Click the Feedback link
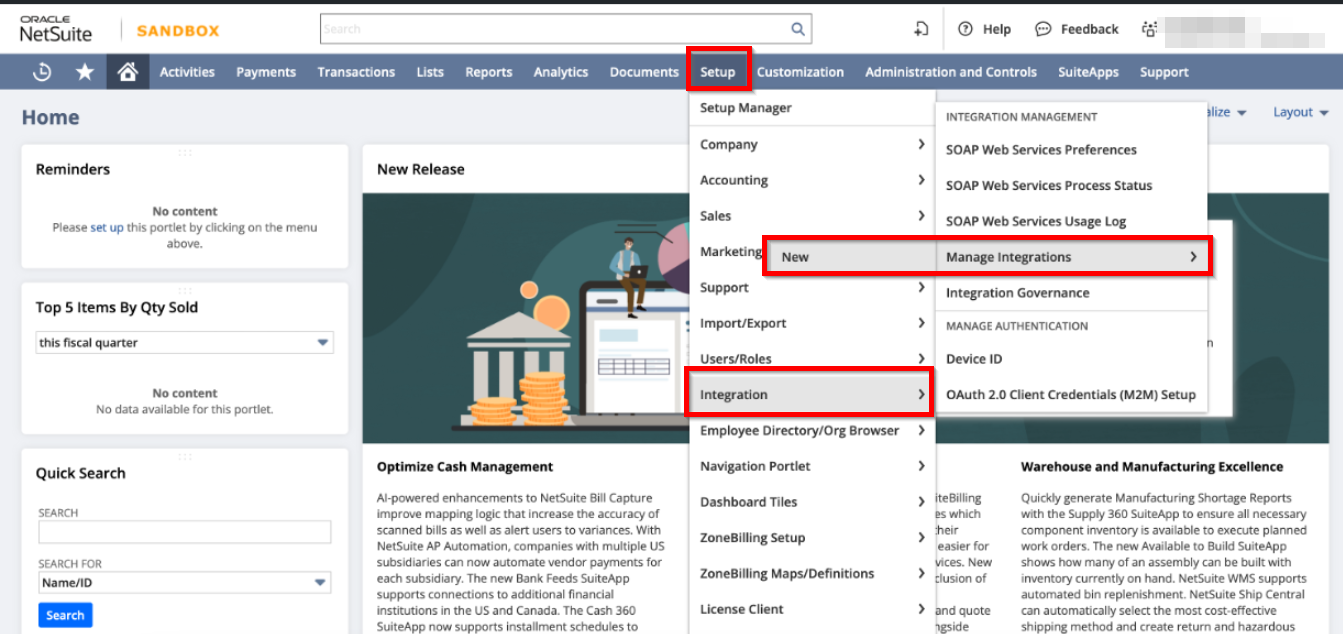Viewport: 1343px width, 634px height. pyautogui.click(x=1090, y=29)
